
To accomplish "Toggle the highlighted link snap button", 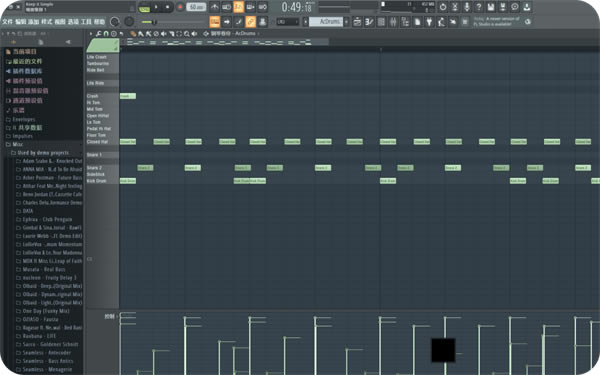I will 250,22.
